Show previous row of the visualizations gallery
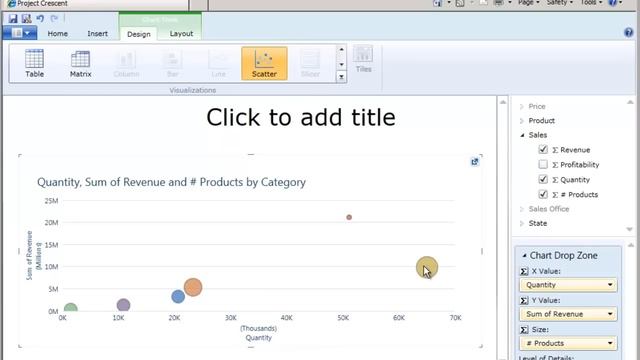The height and width of the screenshot is (360, 640). coord(341,49)
